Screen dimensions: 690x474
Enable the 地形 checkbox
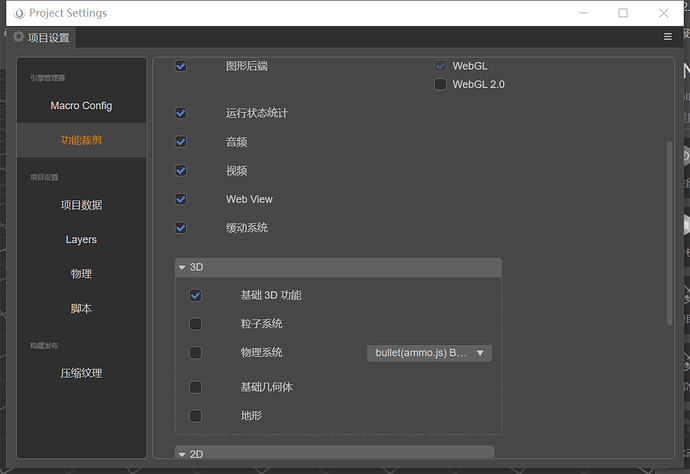tap(195, 416)
